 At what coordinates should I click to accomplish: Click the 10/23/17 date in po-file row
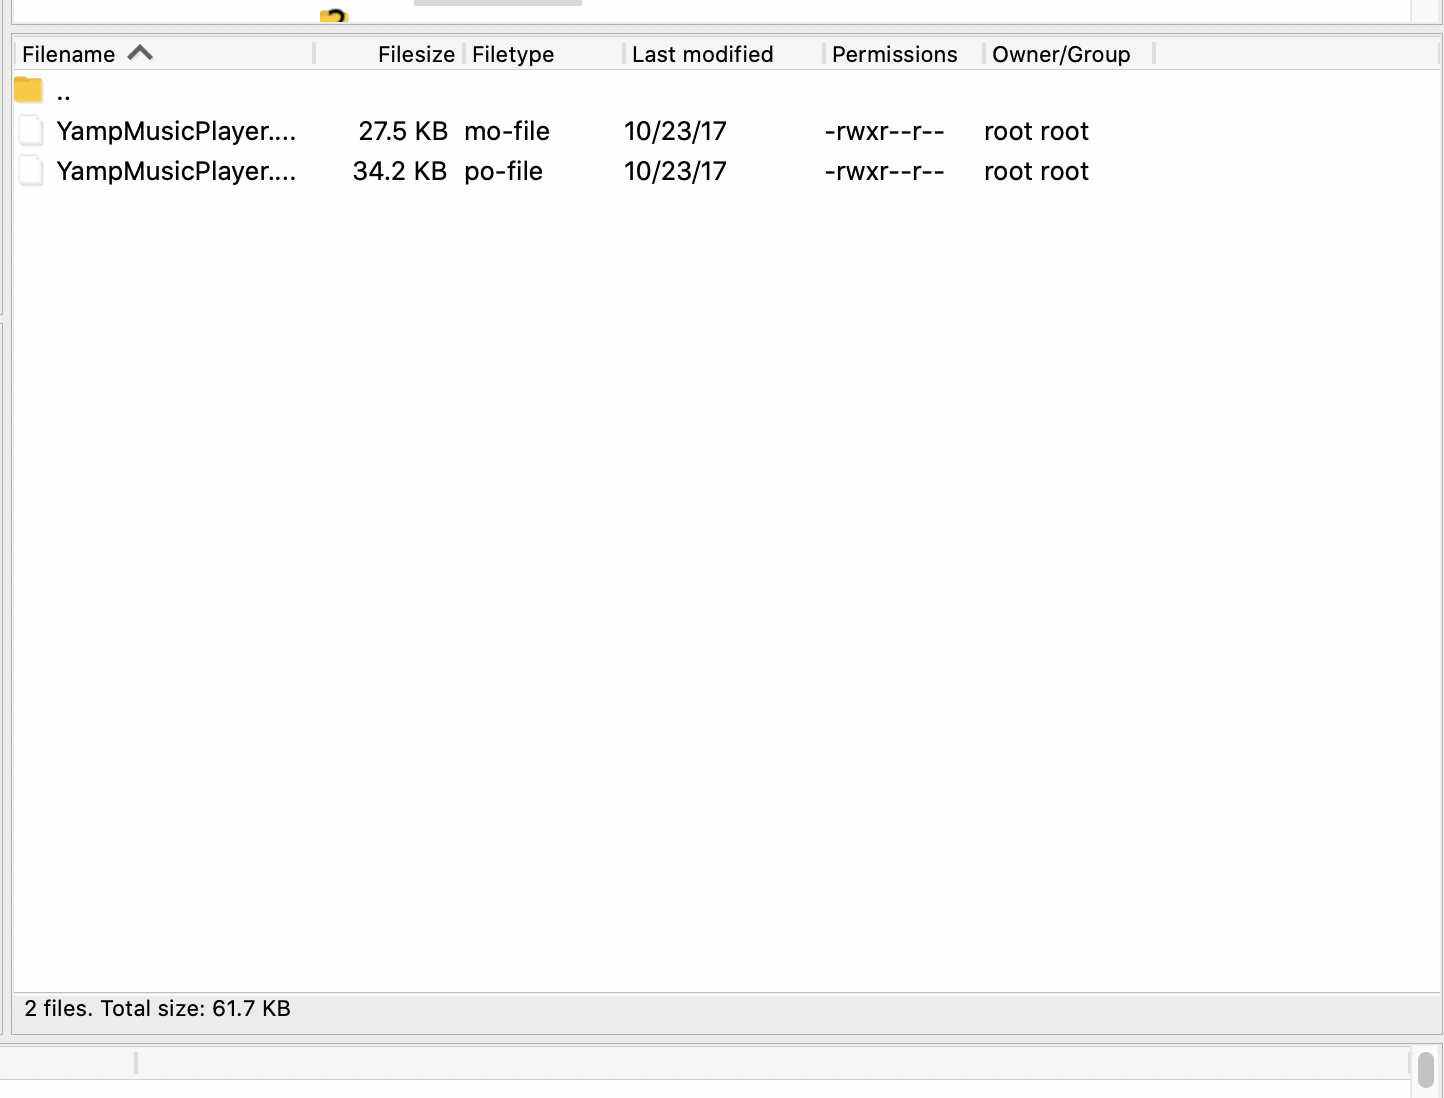tap(675, 171)
